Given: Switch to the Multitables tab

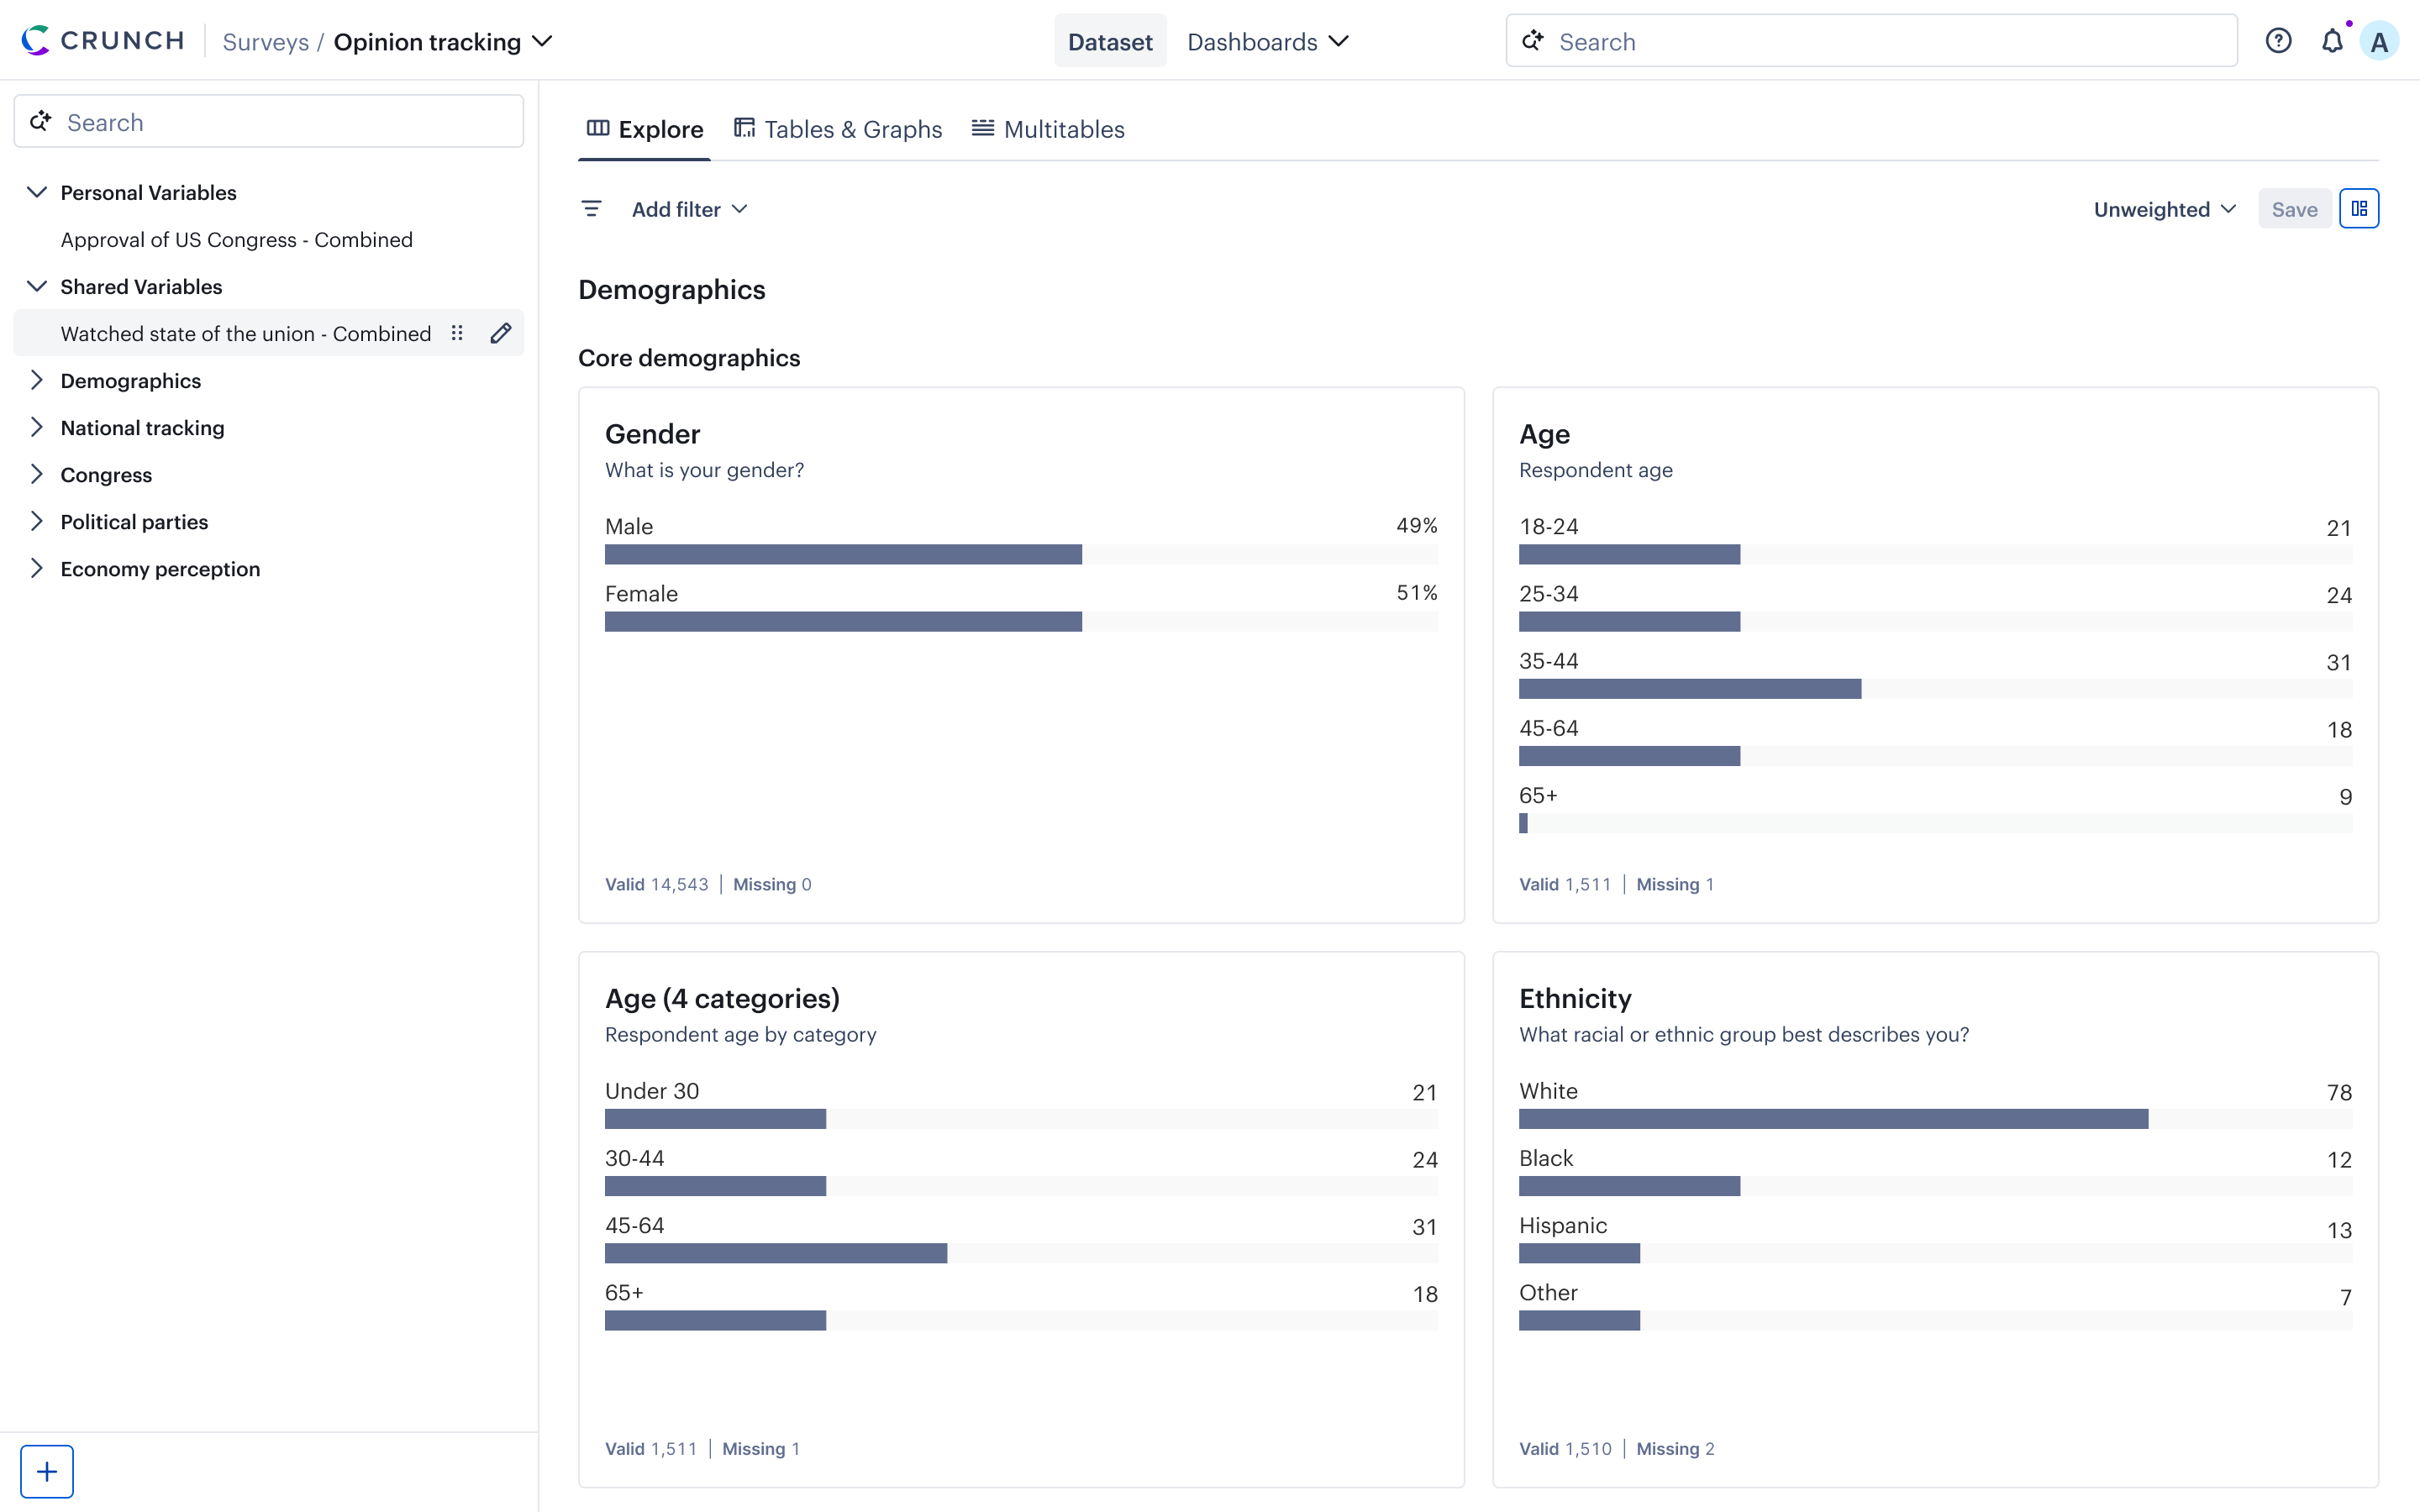Looking at the screenshot, I should click(x=1048, y=129).
